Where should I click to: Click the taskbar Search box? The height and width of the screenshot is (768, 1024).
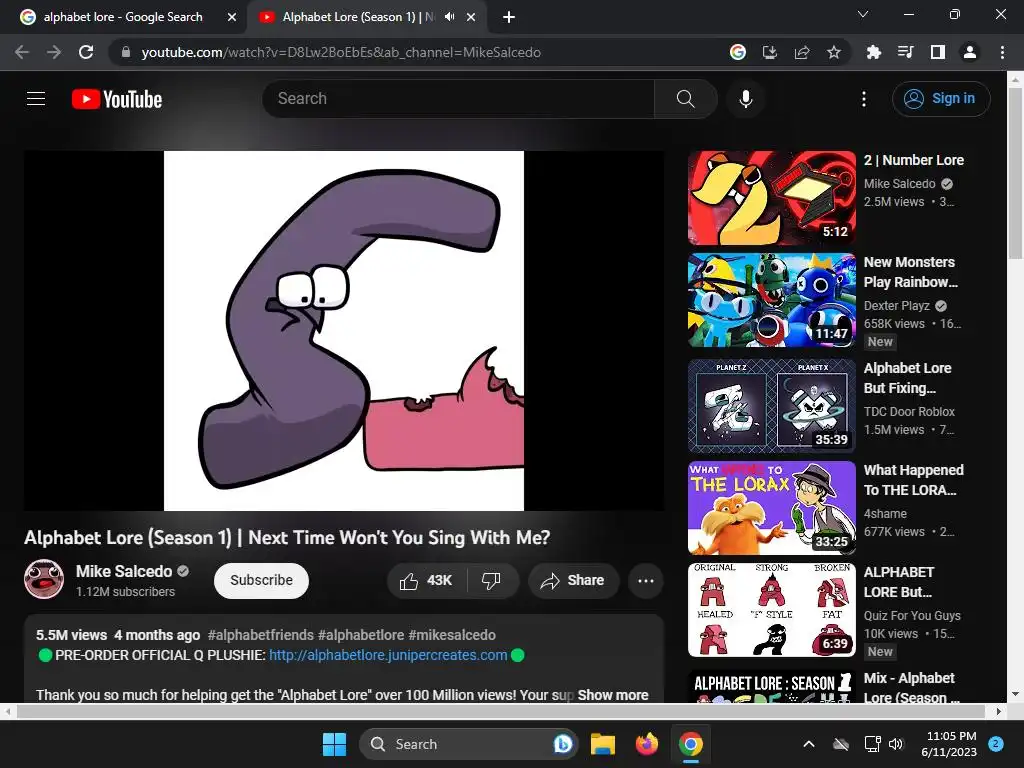pyautogui.click(x=468, y=744)
